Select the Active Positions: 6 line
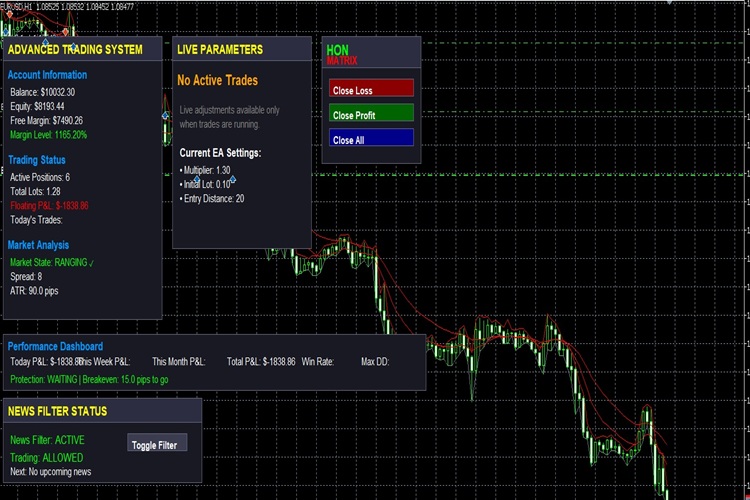750x500 pixels. tap(40, 178)
